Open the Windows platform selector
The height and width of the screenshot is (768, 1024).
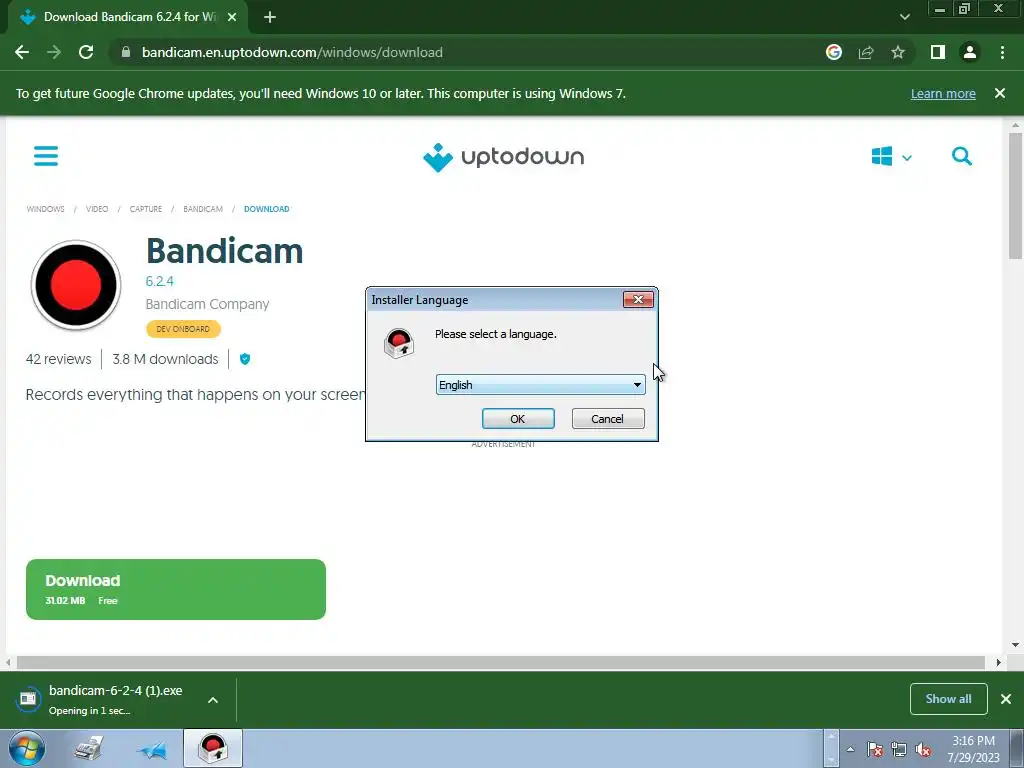[891, 157]
